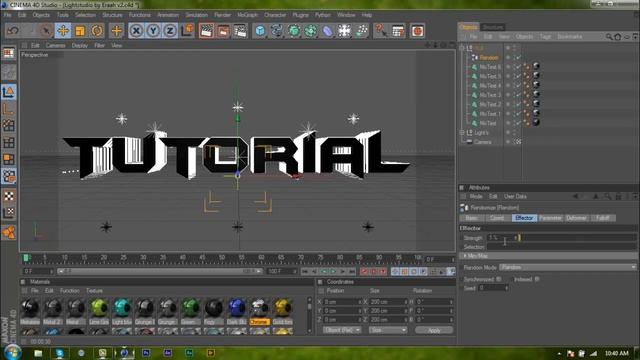
Task: Toggle the Z axis lock
Action: [x=170, y=31]
